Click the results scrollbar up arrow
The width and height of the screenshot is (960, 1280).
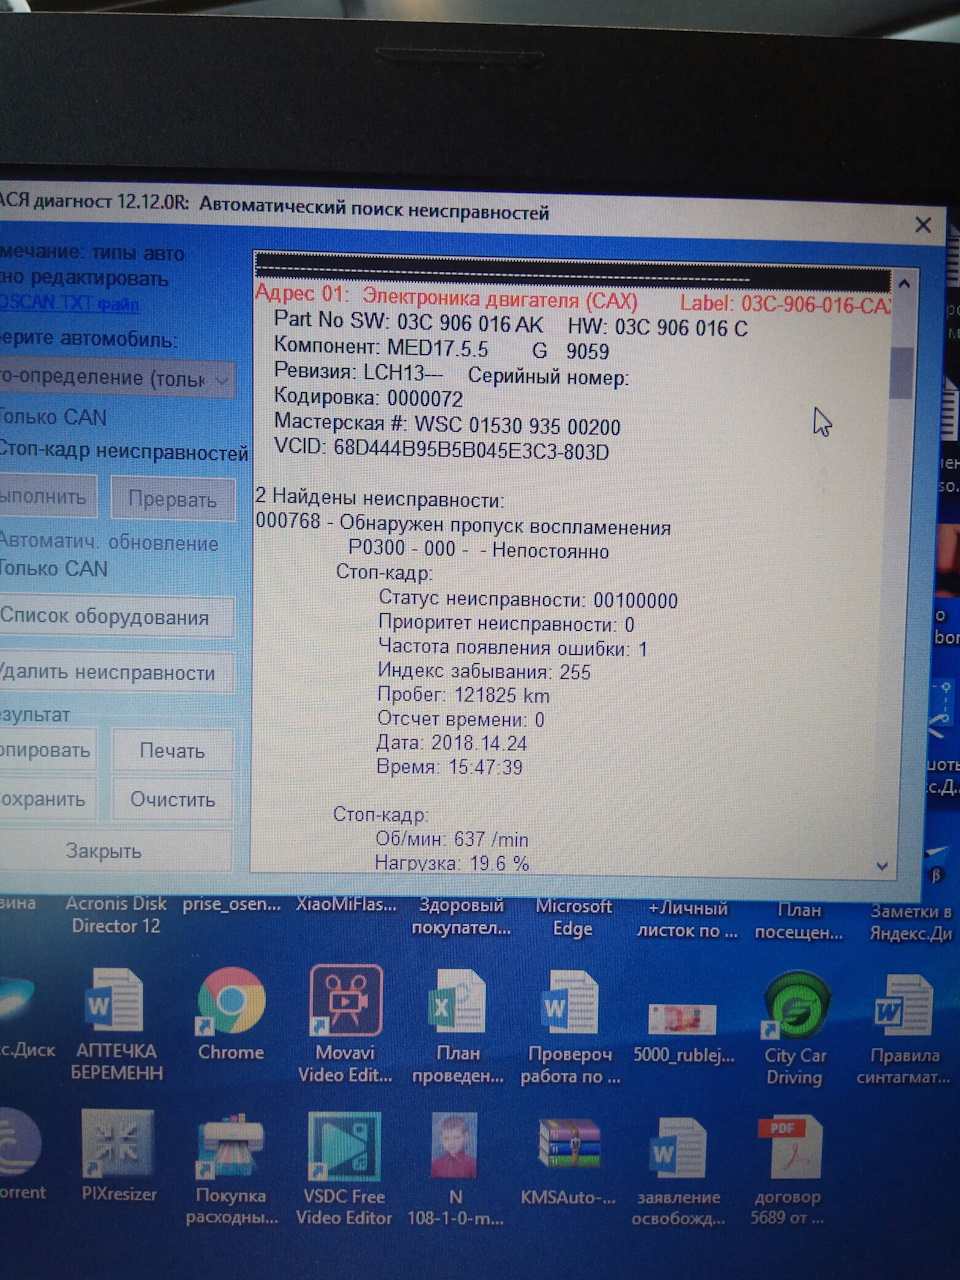[903, 284]
